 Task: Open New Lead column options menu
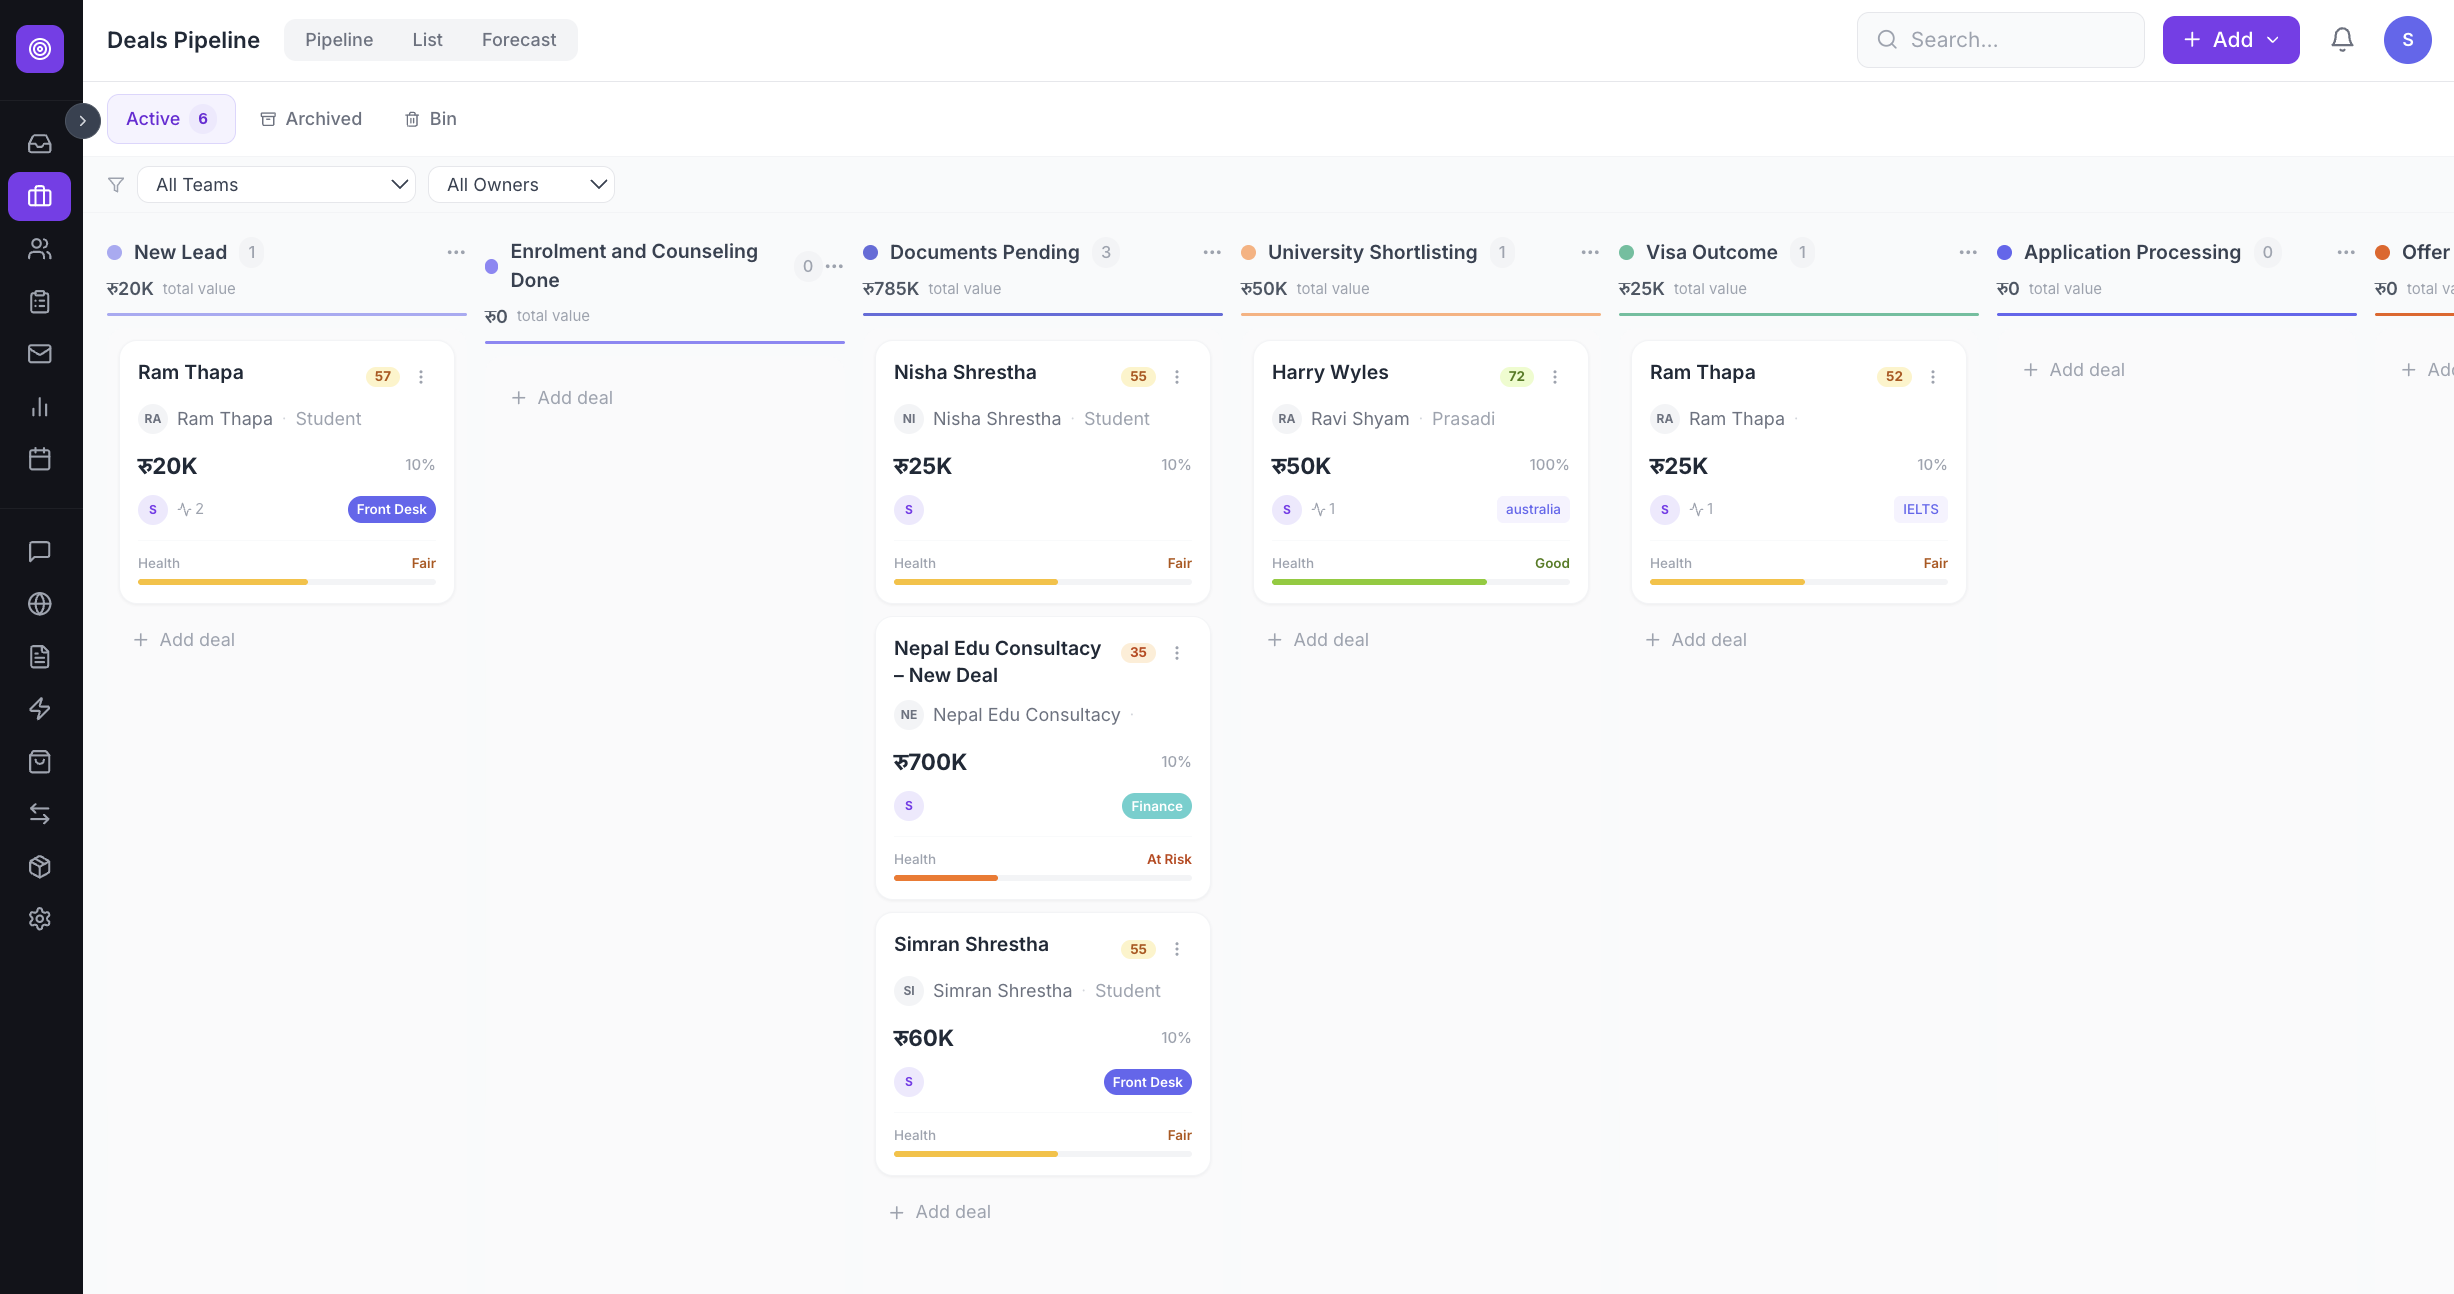coord(456,252)
